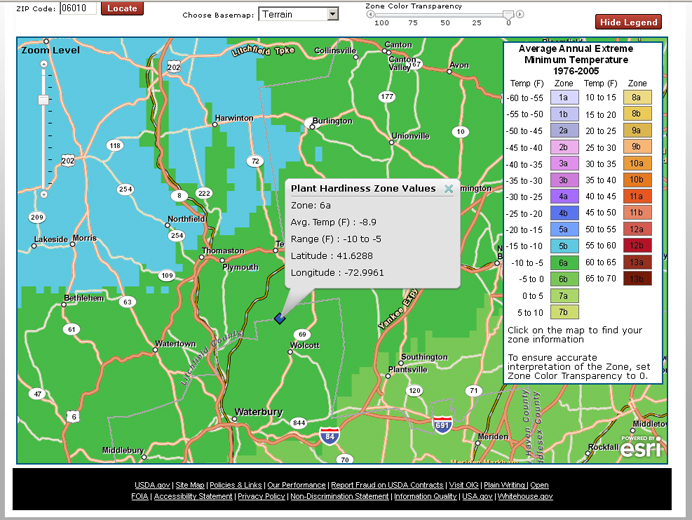Viewport: 692px width, 520px height.
Task: Click the 1a zone swatch in legend
Action: tap(563, 98)
